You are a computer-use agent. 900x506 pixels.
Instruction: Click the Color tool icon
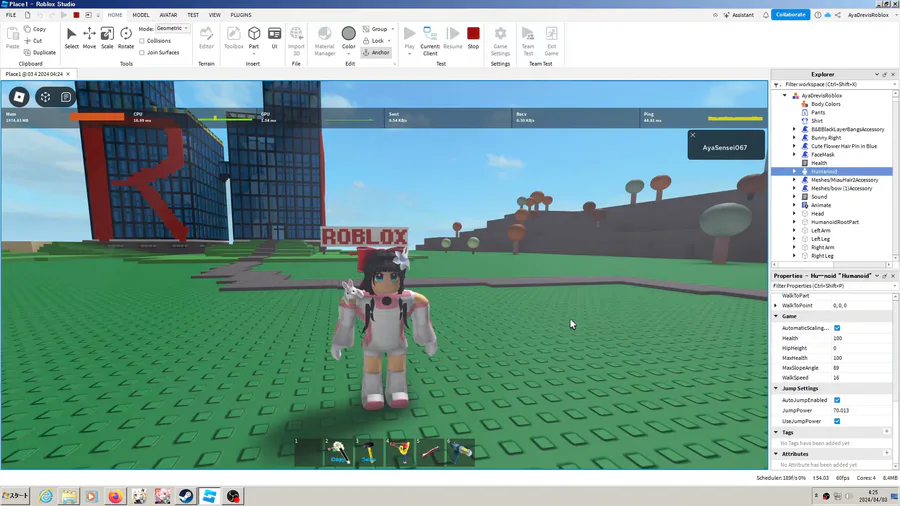pyautogui.click(x=348, y=34)
